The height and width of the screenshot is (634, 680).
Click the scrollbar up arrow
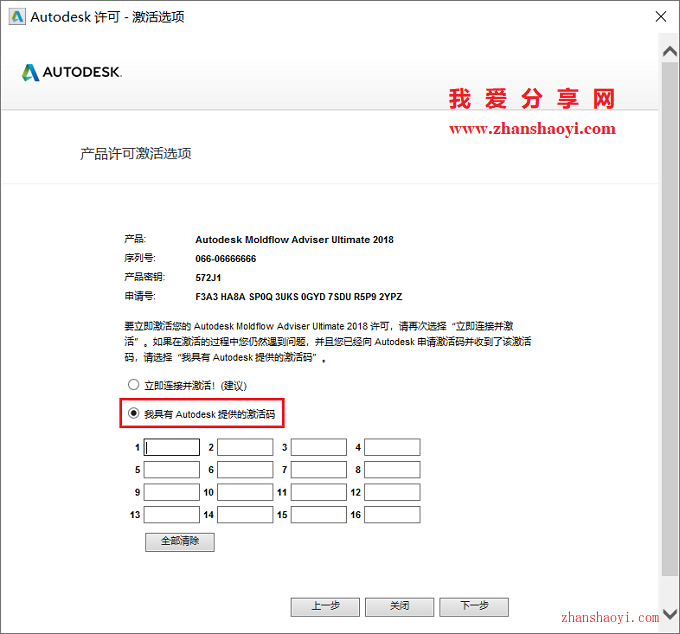670,52
